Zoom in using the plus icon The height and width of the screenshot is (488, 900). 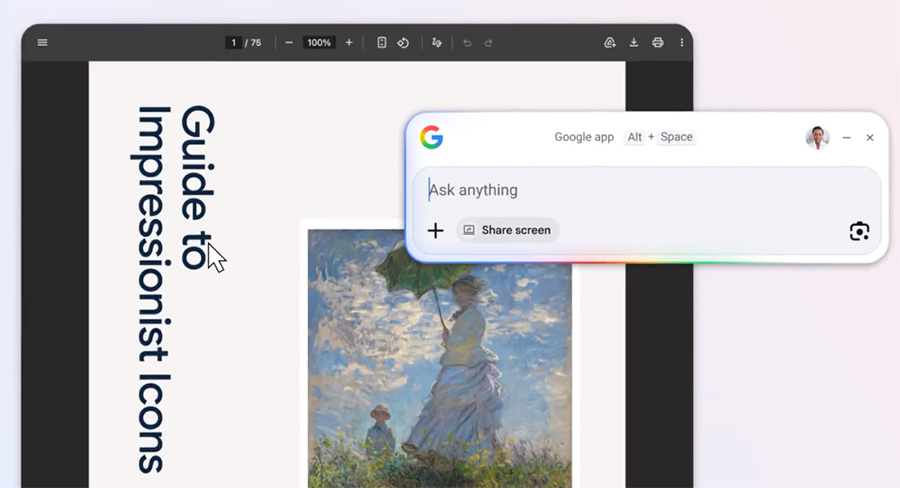pyautogui.click(x=349, y=42)
